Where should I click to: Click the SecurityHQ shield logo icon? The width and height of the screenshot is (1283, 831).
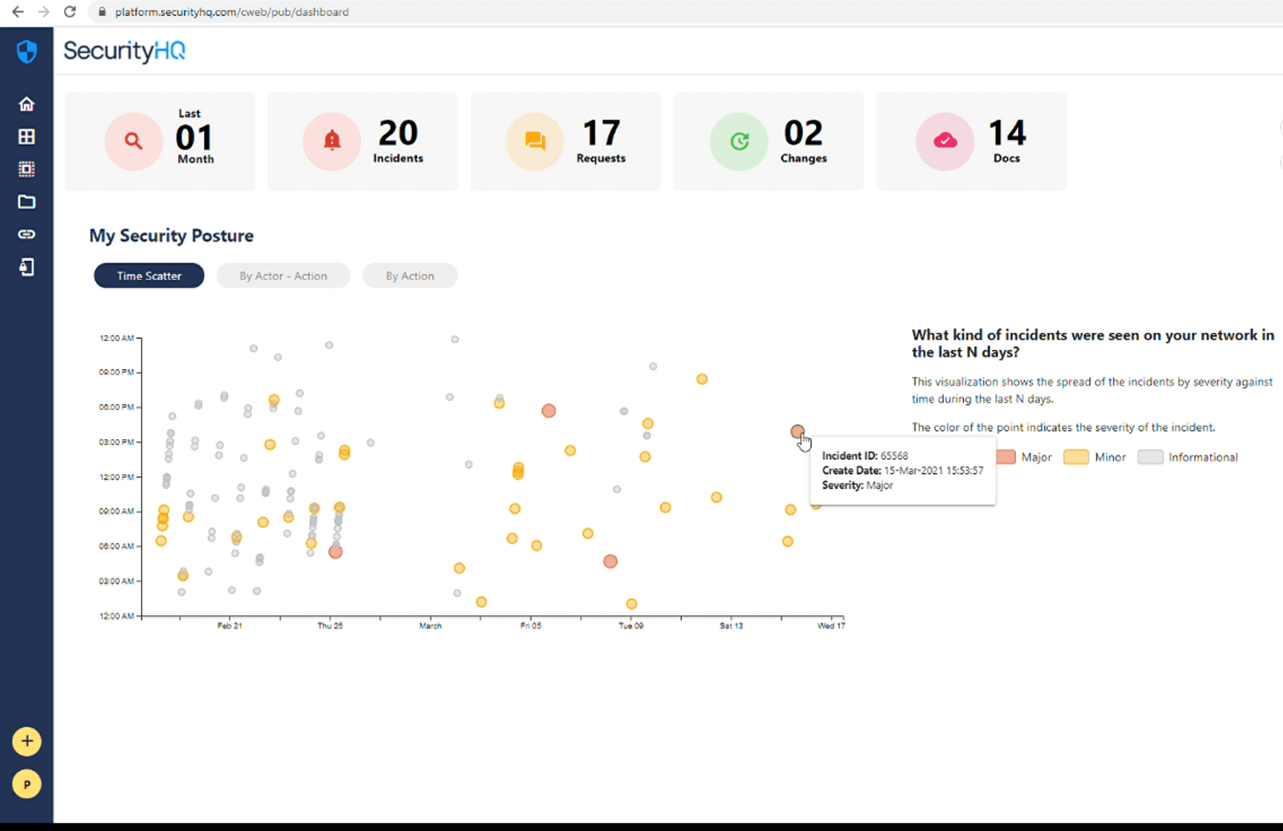coord(27,52)
